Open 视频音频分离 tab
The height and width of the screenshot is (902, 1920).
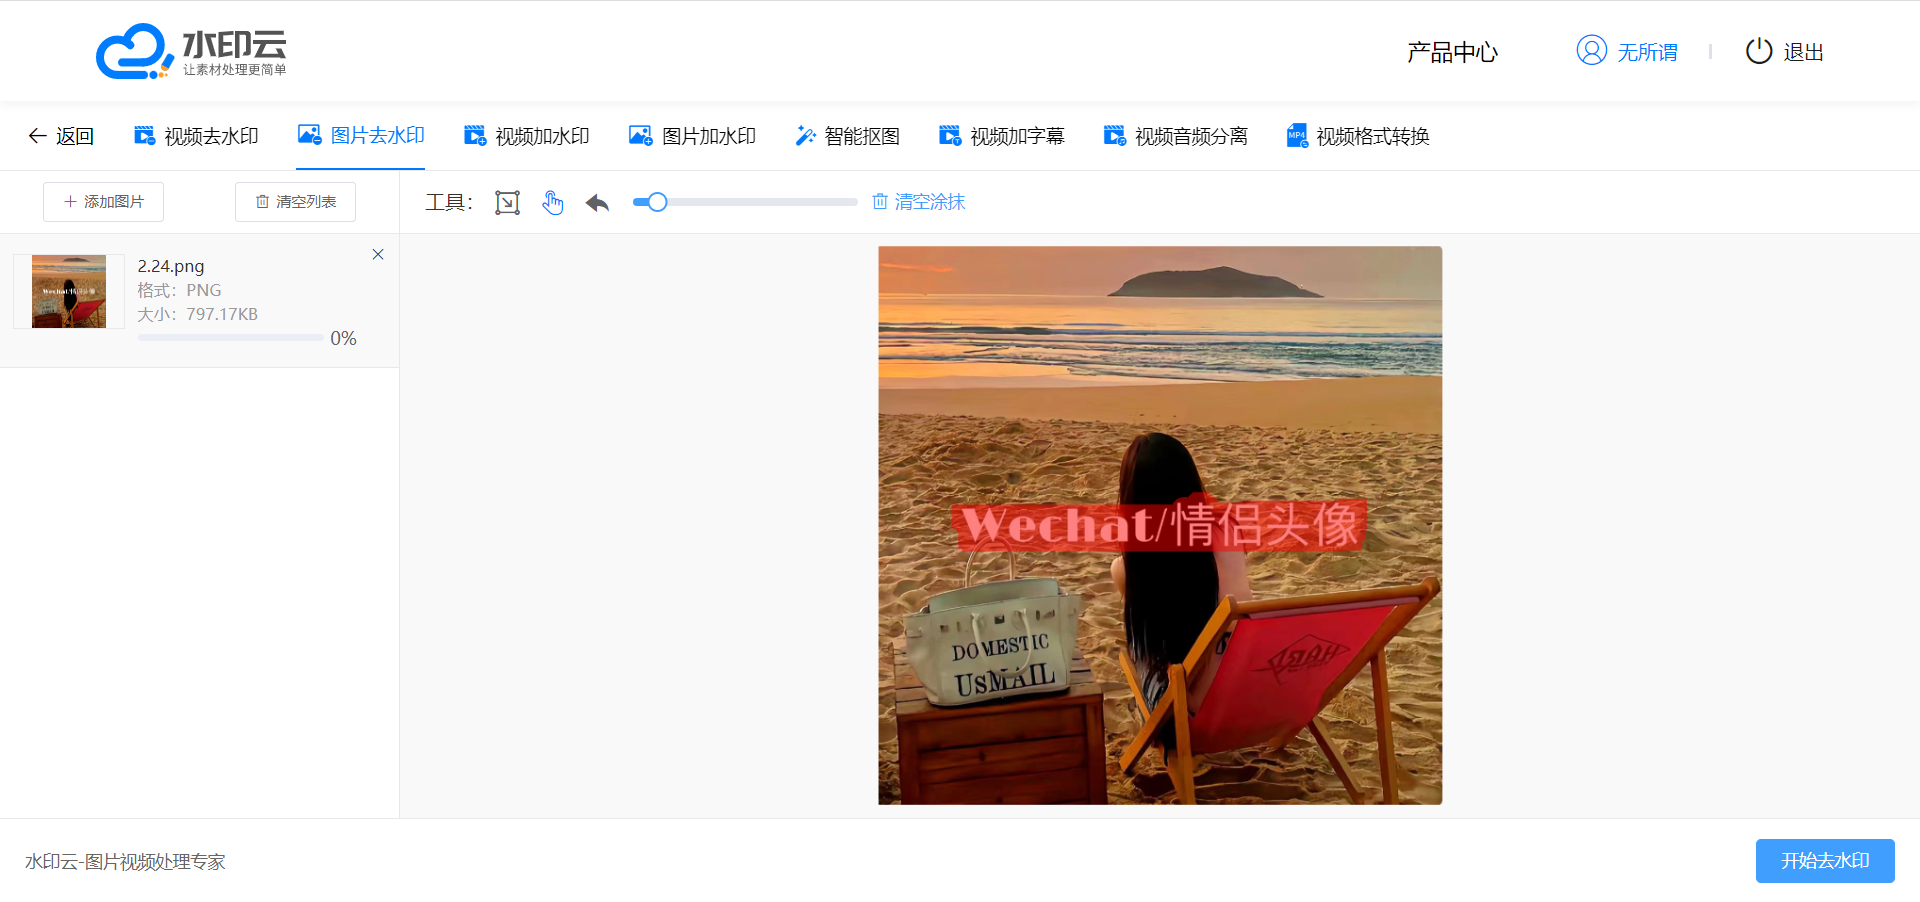1175,136
